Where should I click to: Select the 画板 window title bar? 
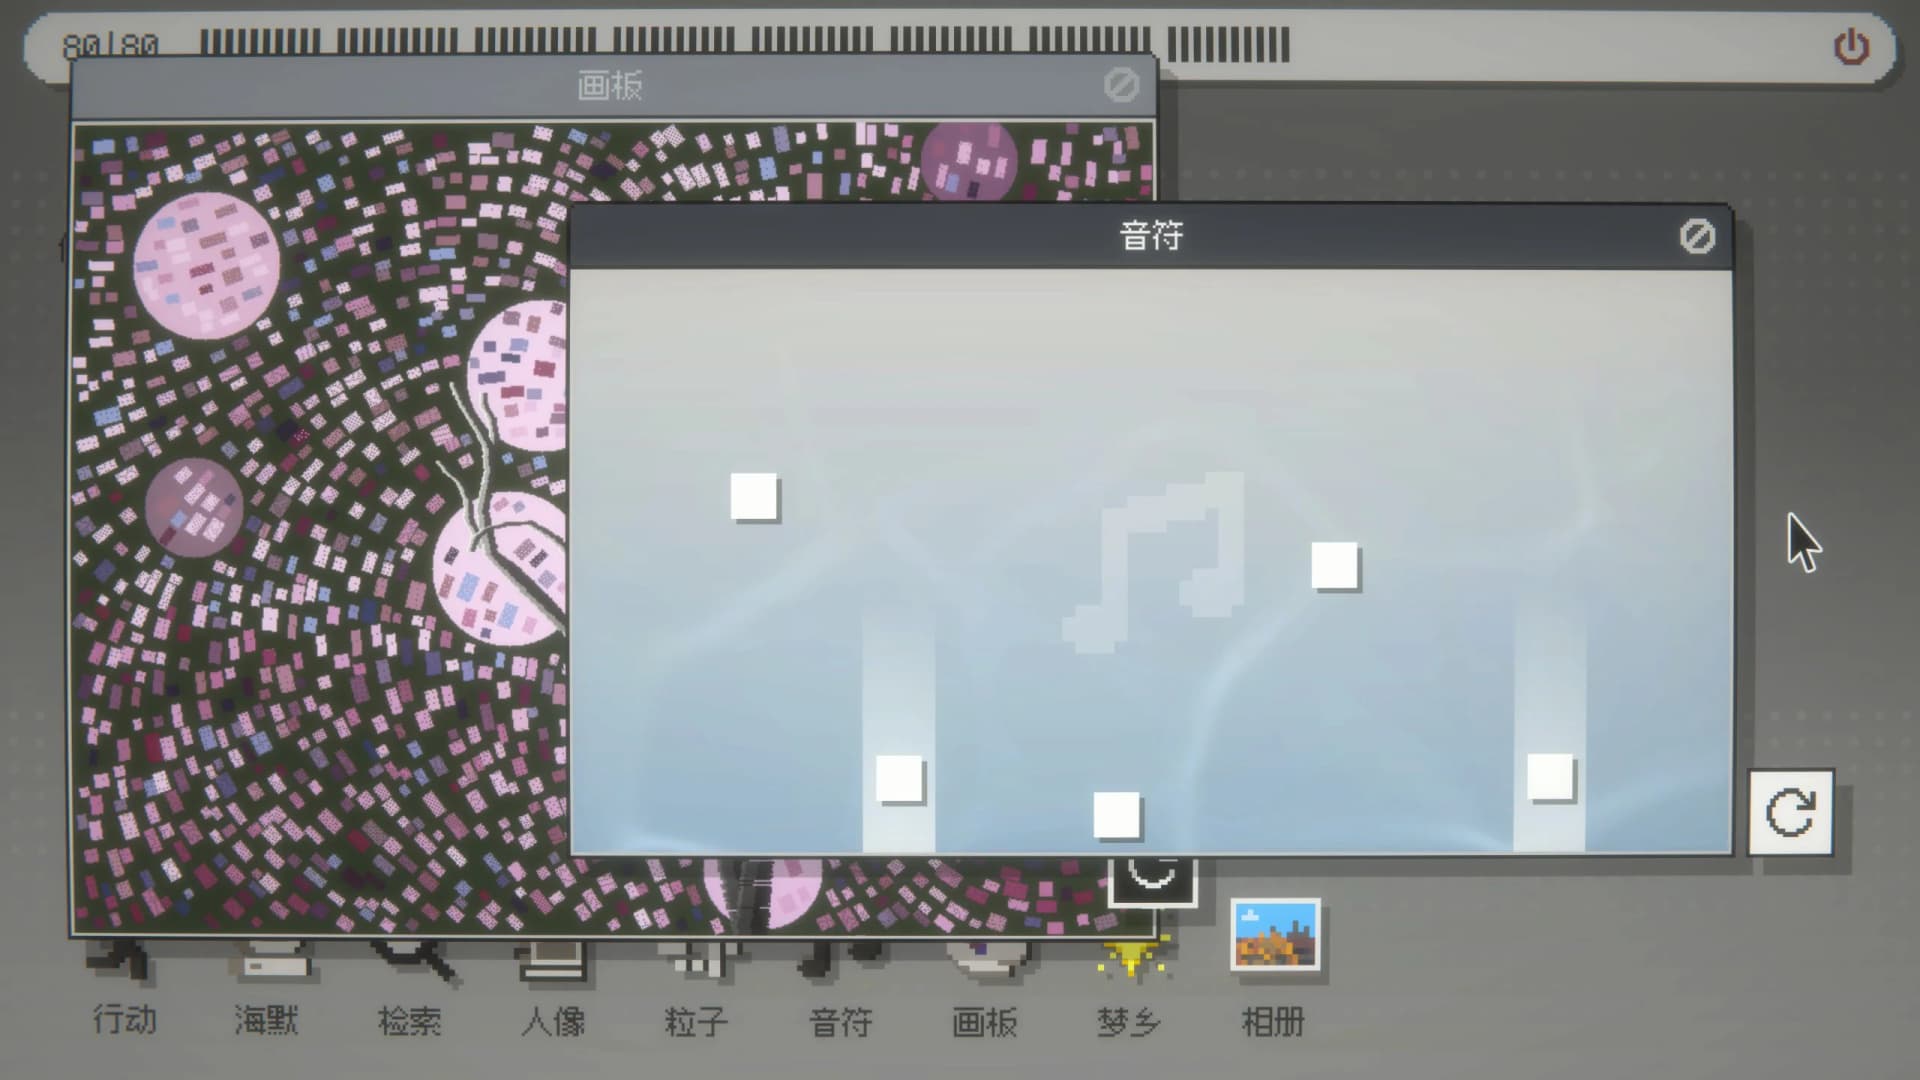coord(610,87)
